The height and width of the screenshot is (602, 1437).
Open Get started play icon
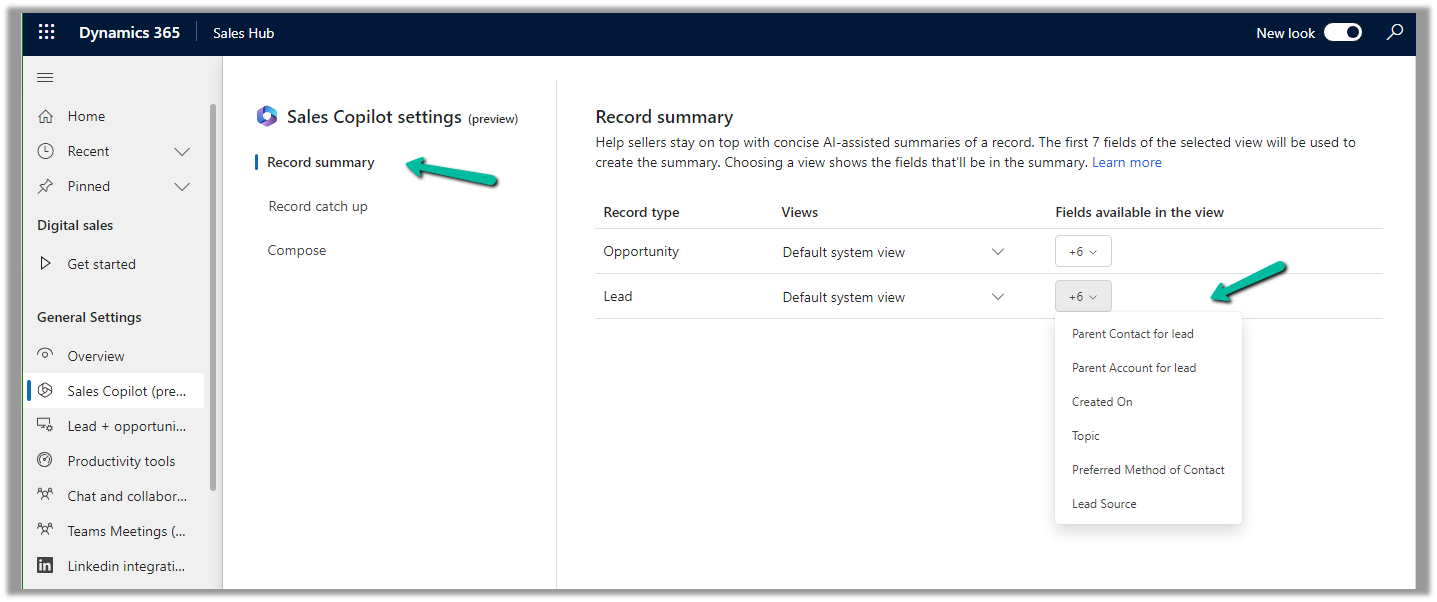(45, 265)
